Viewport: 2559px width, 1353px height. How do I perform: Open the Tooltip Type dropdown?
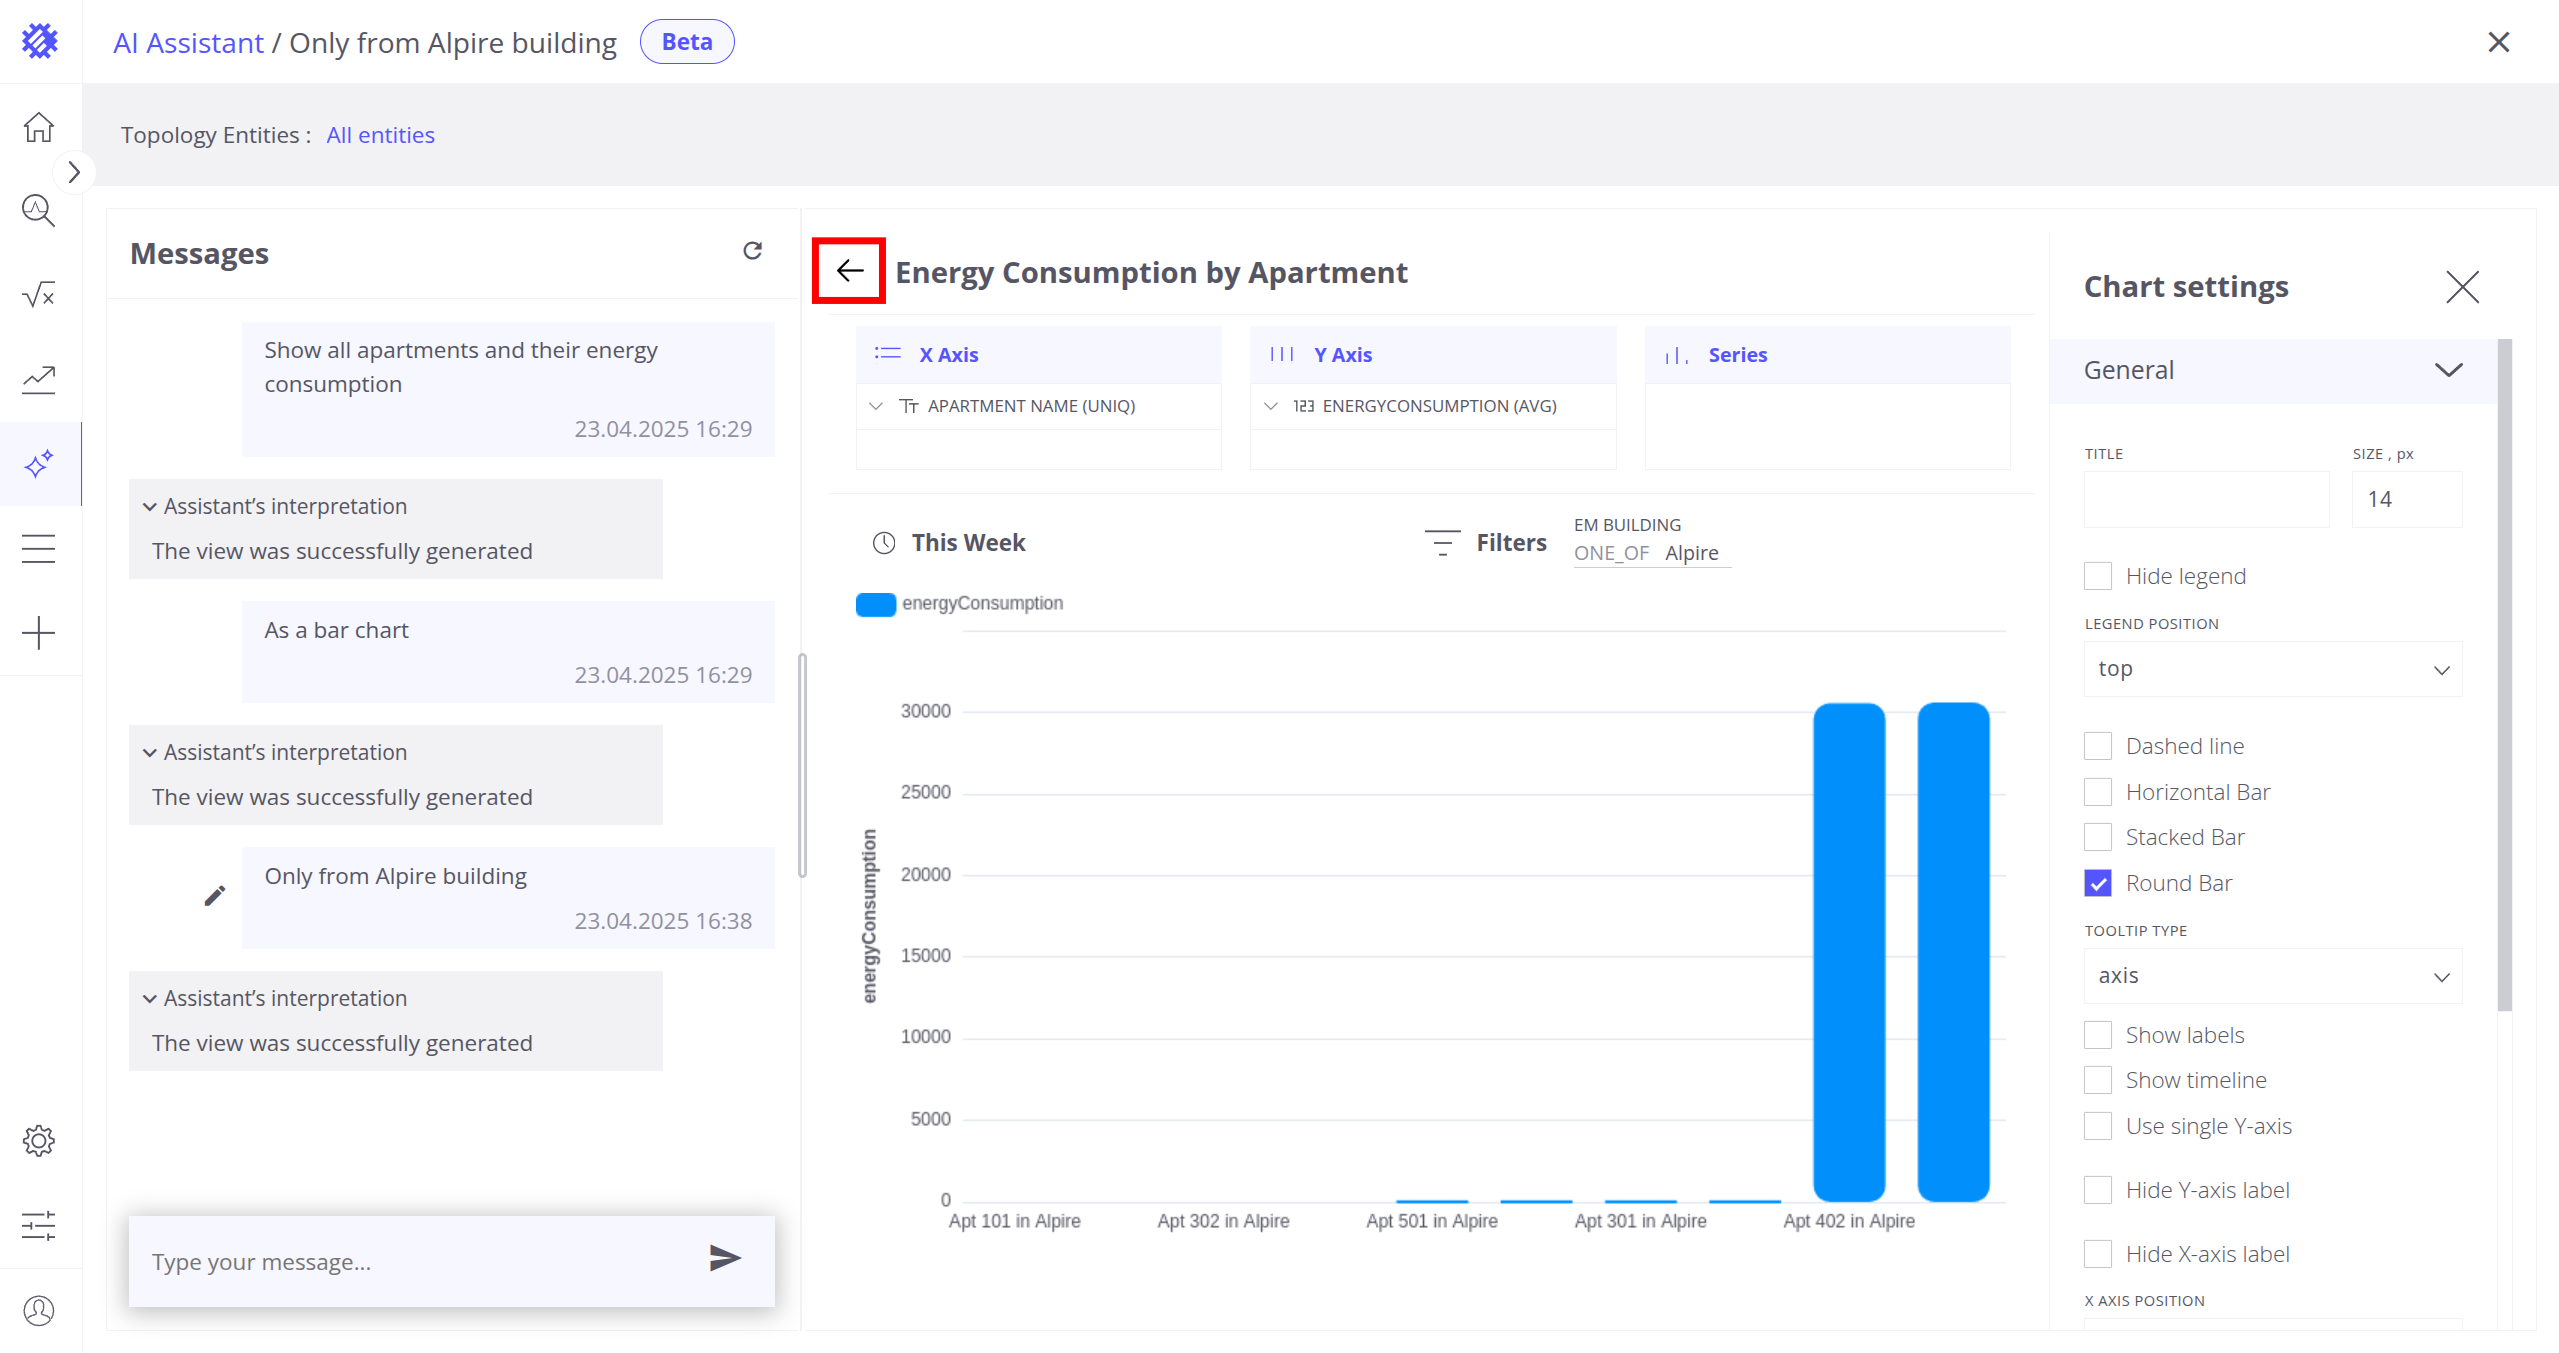point(2272,976)
